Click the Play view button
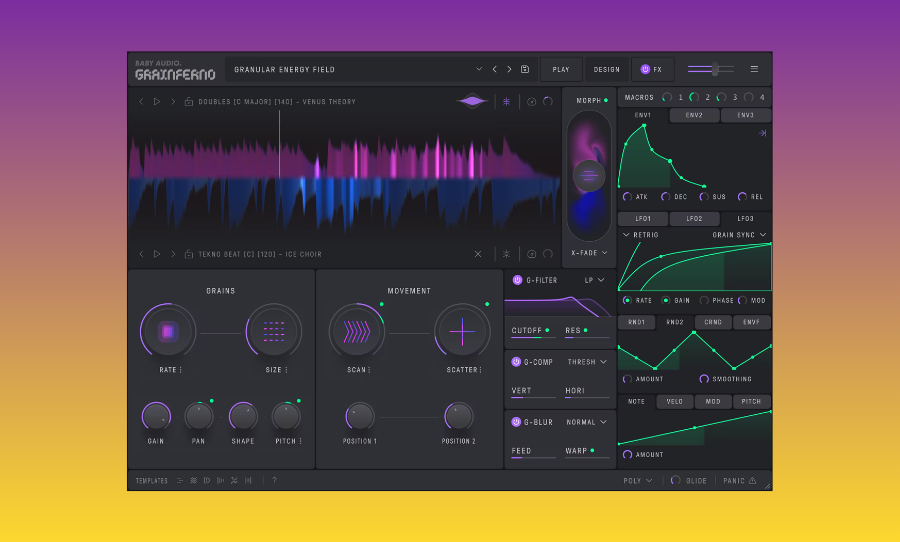The width and height of the screenshot is (900, 542). 561,70
